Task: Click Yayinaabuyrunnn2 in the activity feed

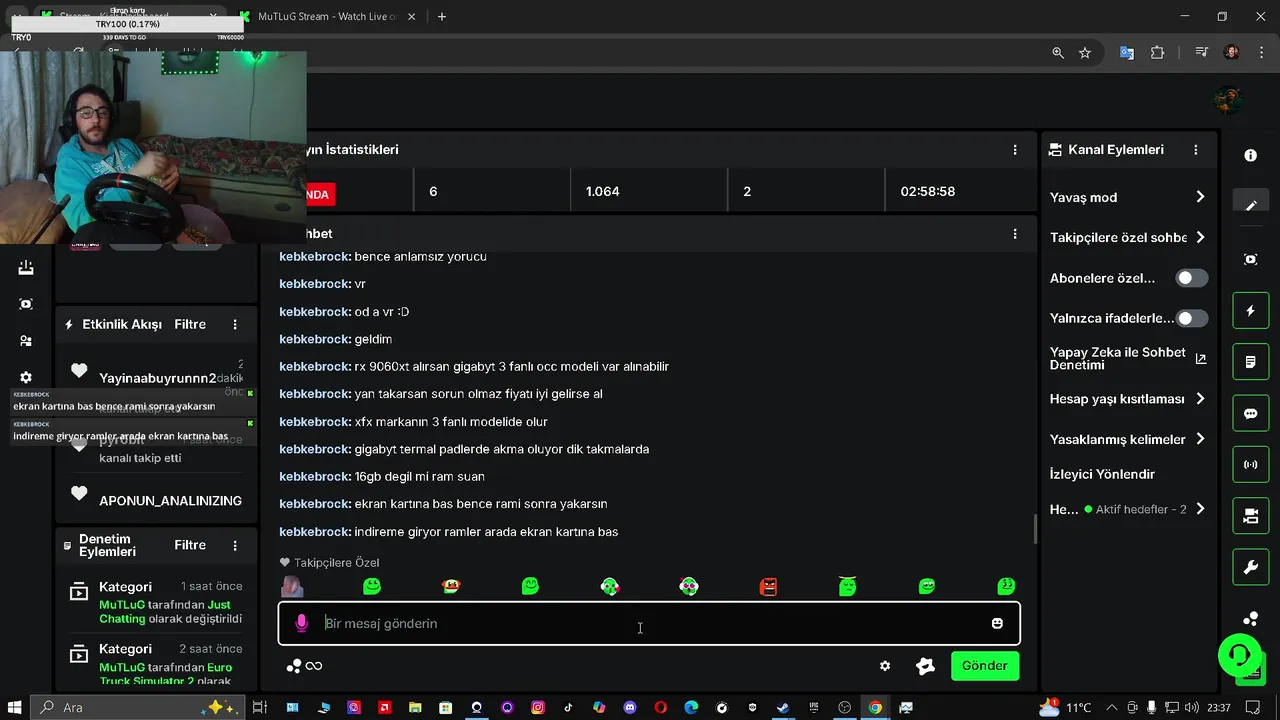Action: [x=158, y=378]
